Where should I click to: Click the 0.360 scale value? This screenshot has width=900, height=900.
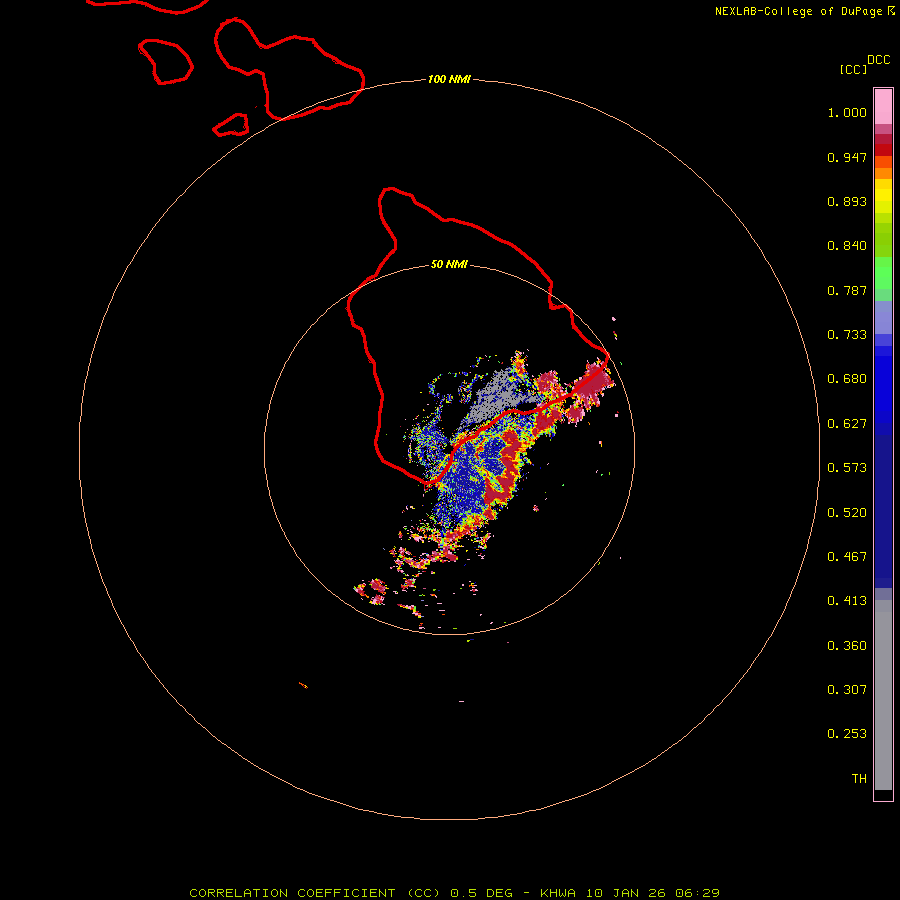pyautogui.click(x=847, y=646)
